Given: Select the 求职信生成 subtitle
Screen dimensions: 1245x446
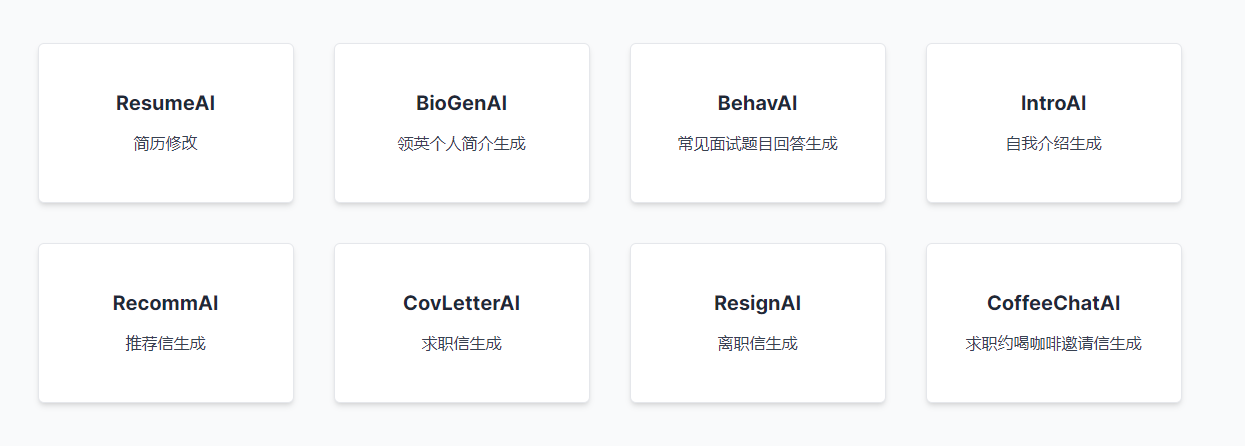Looking at the screenshot, I should [x=462, y=343].
